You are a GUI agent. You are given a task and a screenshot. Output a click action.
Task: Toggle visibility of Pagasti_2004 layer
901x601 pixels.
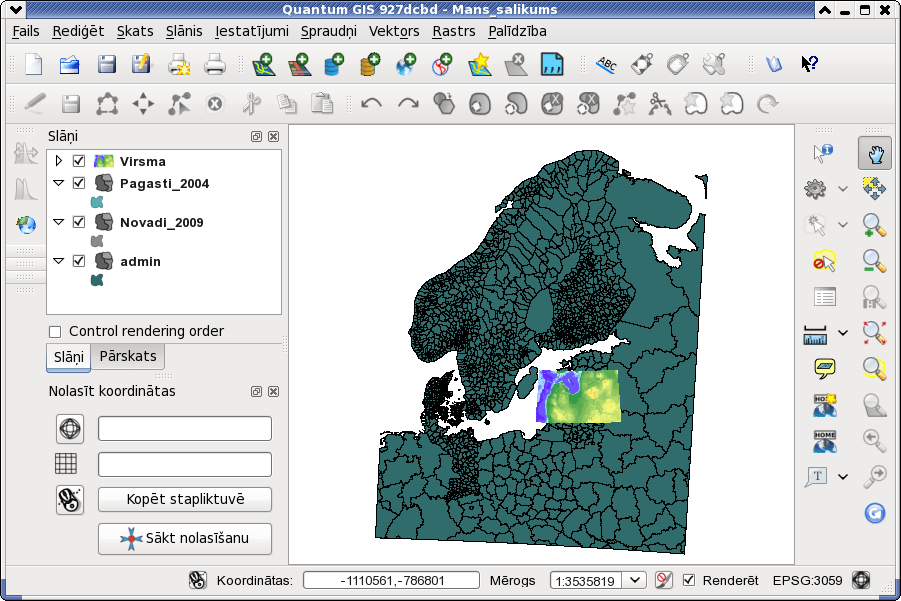click(79, 183)
